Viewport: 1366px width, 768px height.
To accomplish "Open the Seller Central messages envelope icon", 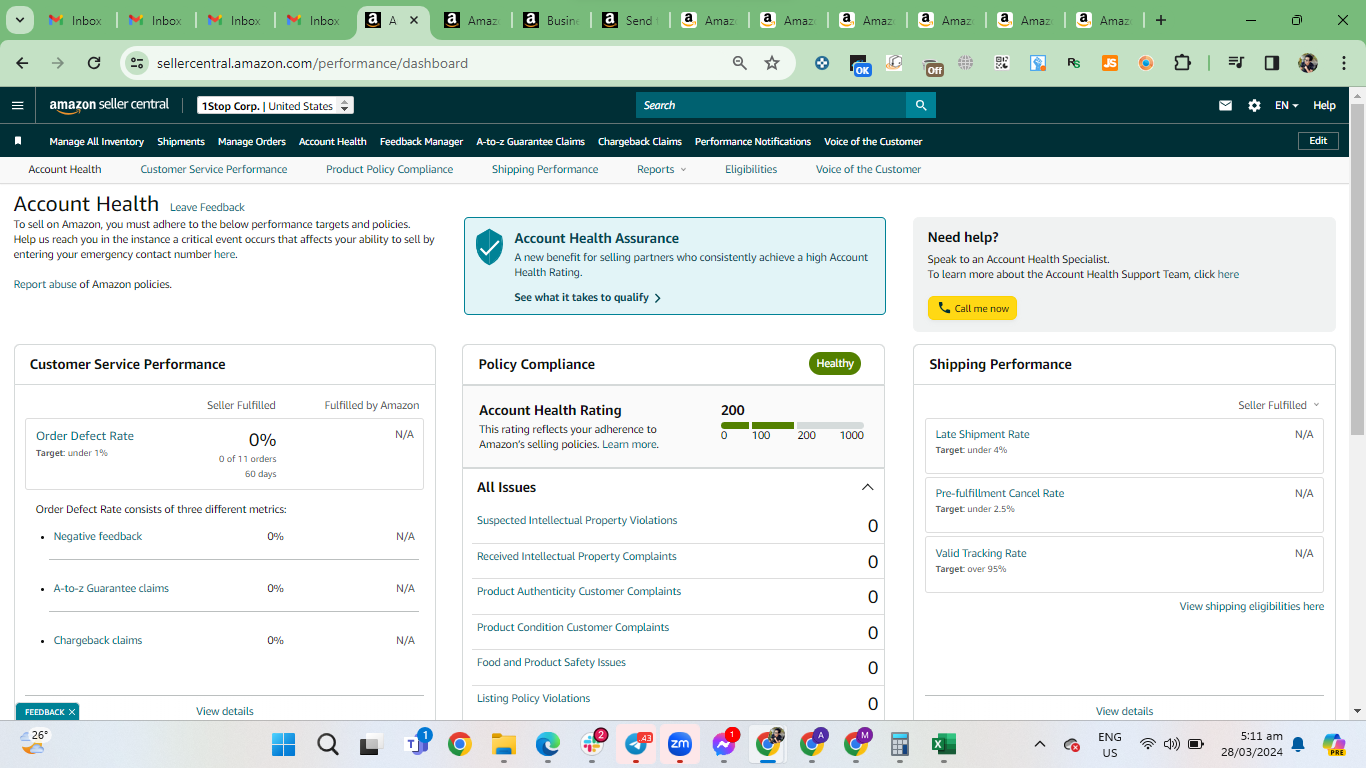I will pos(1225,105).
